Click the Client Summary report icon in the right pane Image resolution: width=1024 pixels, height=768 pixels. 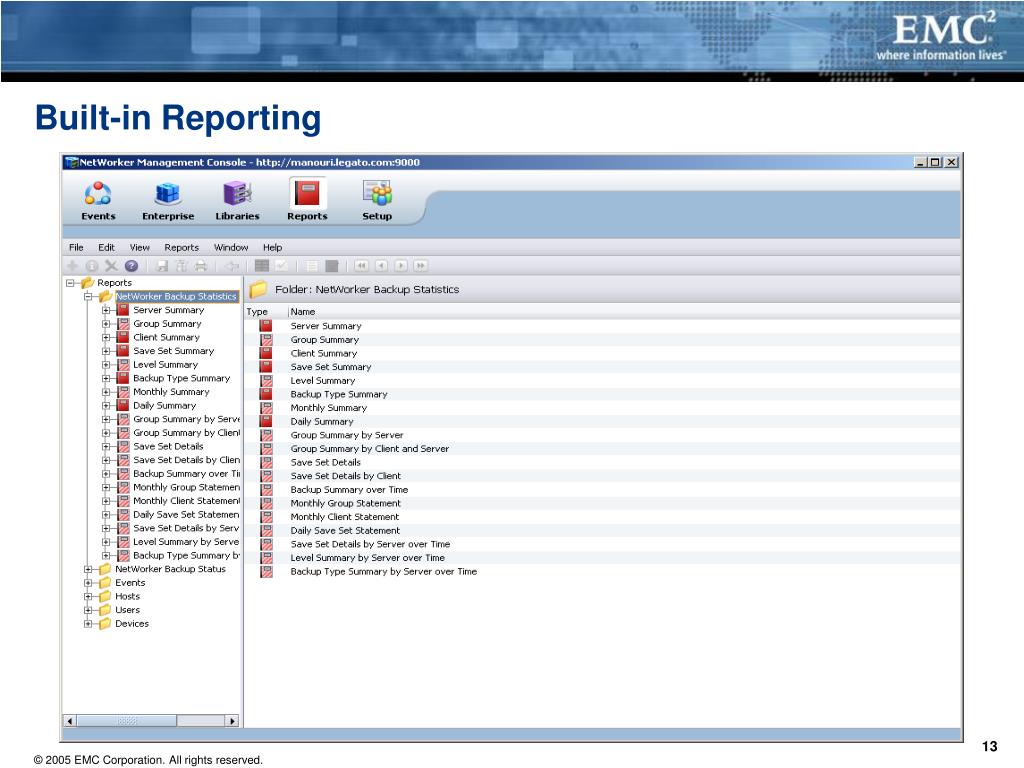266,353
